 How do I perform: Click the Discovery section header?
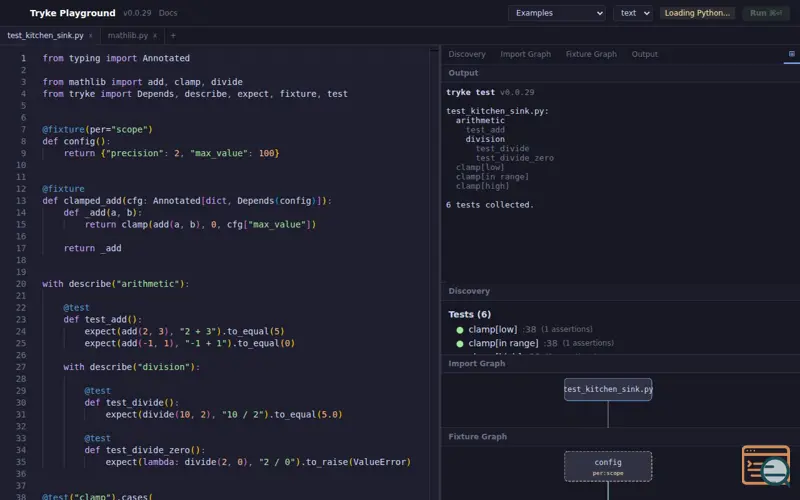(x=469, y=291)
